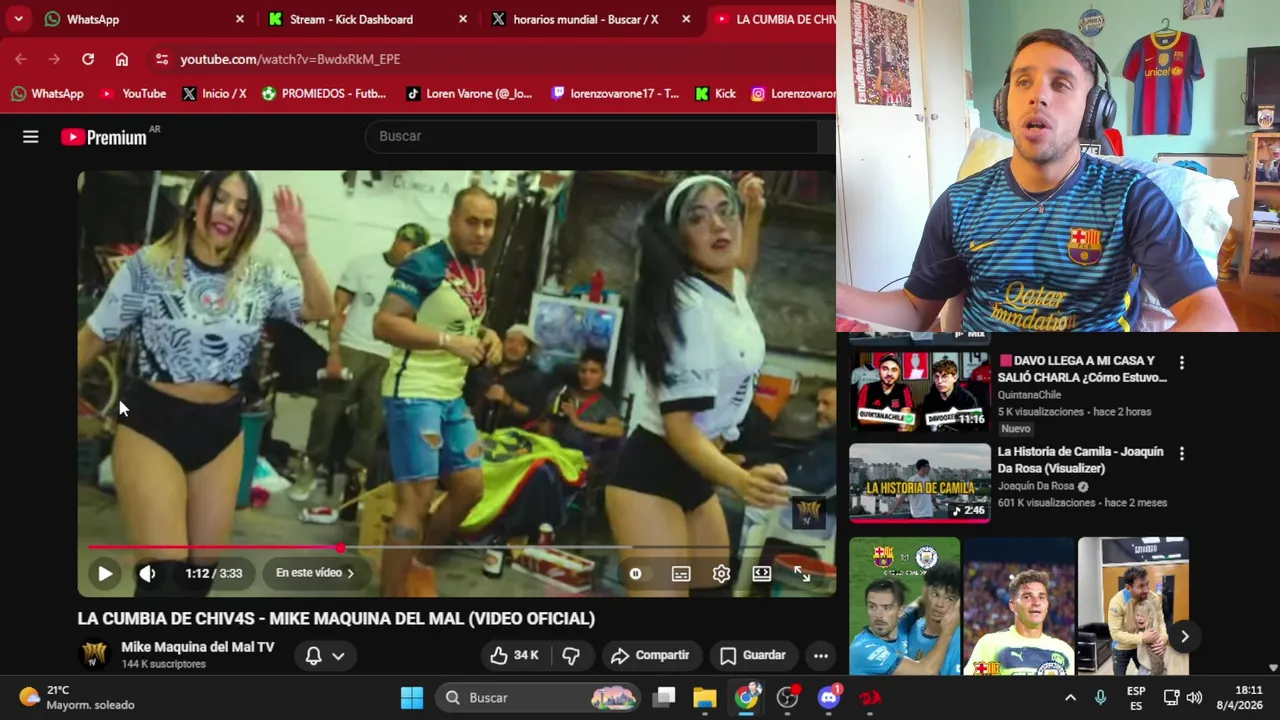Screen dimensions: 1280x720
Task: Switch to horarios mundial X tab
Action: (590, 19)
